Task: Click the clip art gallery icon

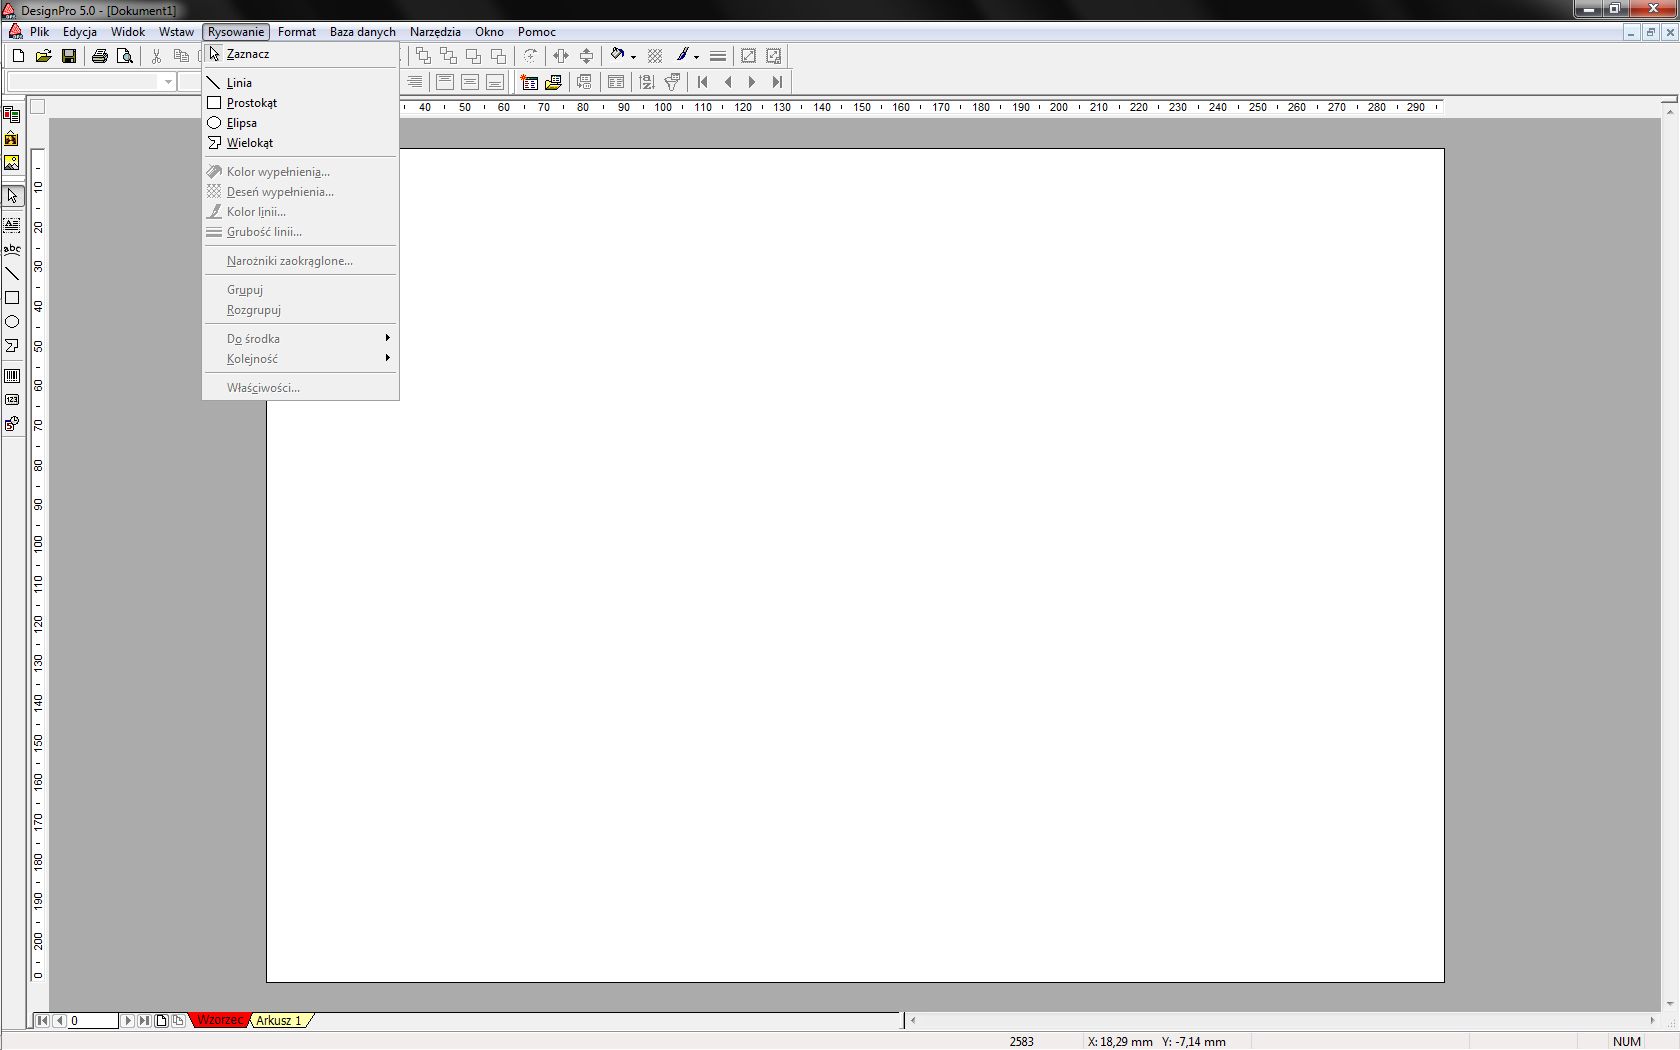Action: point(12,139)
